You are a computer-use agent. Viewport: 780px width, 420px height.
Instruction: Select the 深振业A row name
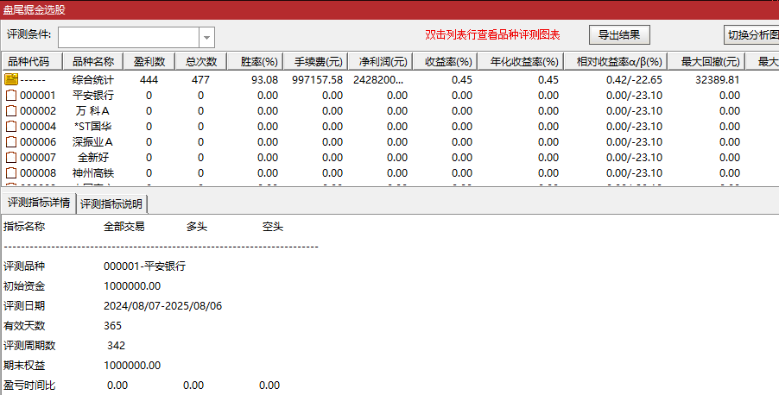pyautogui.click(x=95, y=142)
